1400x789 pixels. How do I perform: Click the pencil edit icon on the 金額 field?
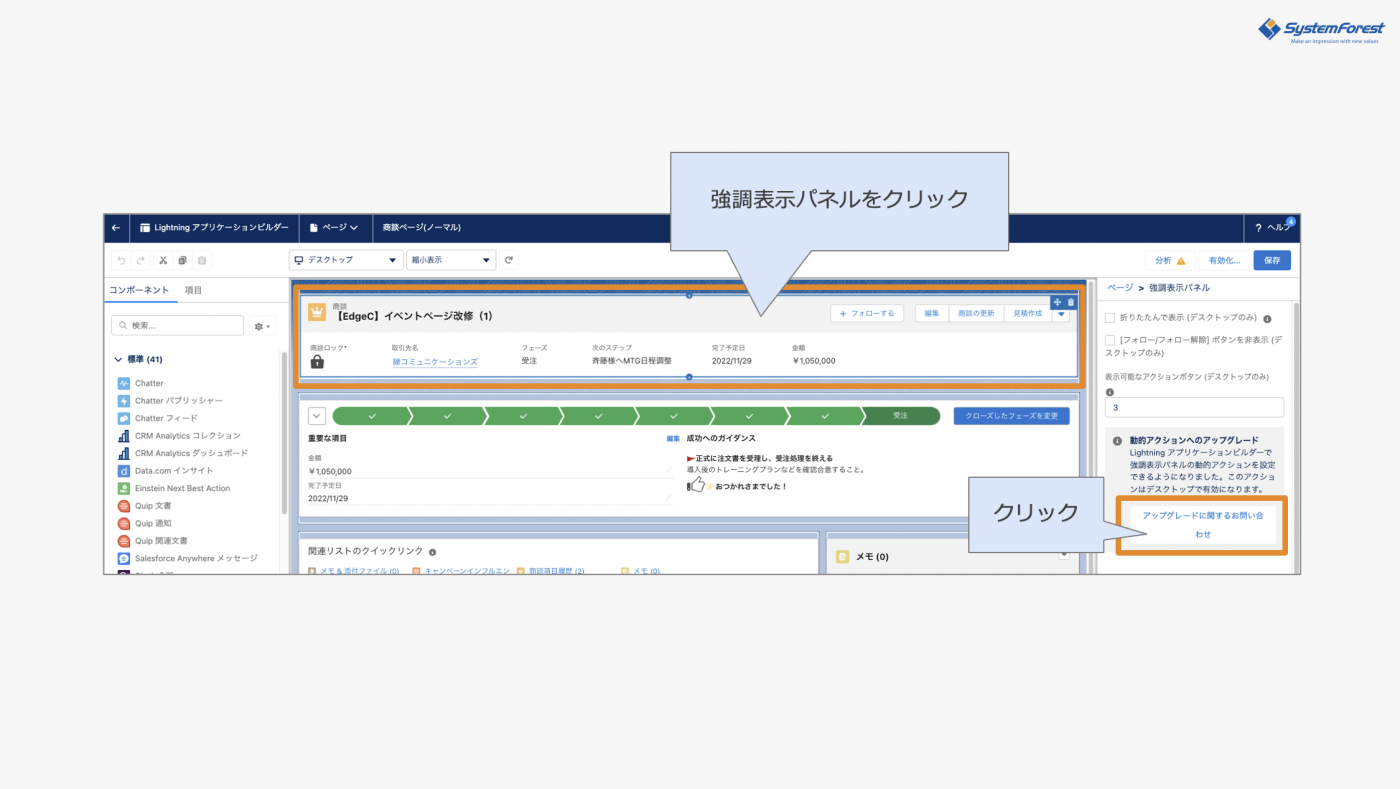[668, 470]
